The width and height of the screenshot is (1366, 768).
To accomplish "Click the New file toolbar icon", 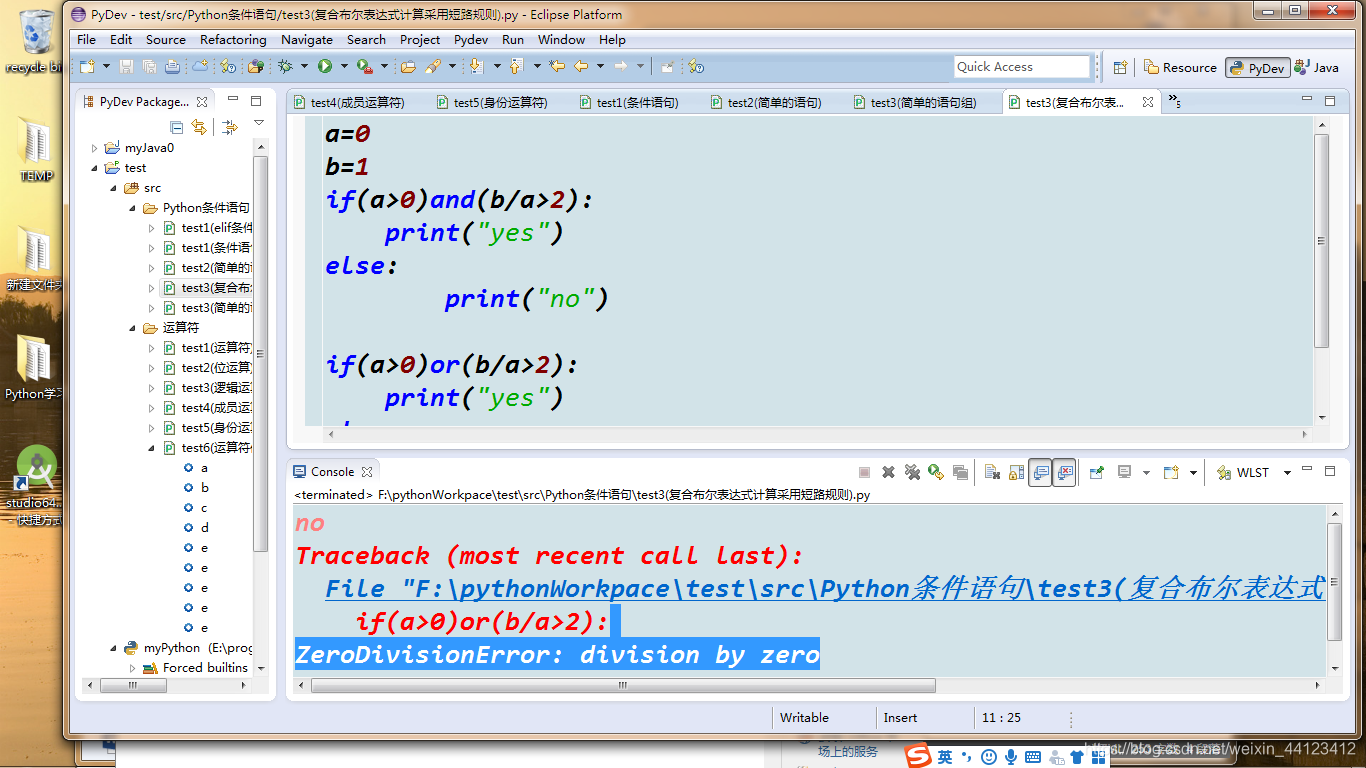I will pyautogui.click(x=87, y=67).
